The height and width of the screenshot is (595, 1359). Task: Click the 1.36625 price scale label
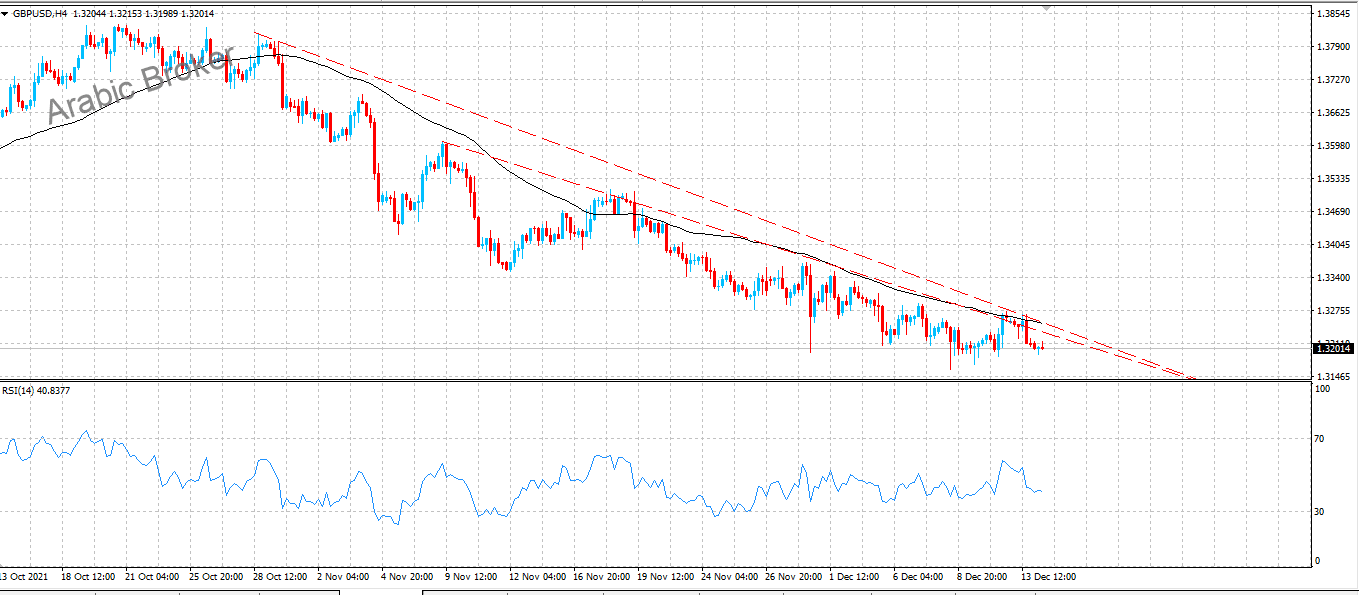(x=1335, y=113)
